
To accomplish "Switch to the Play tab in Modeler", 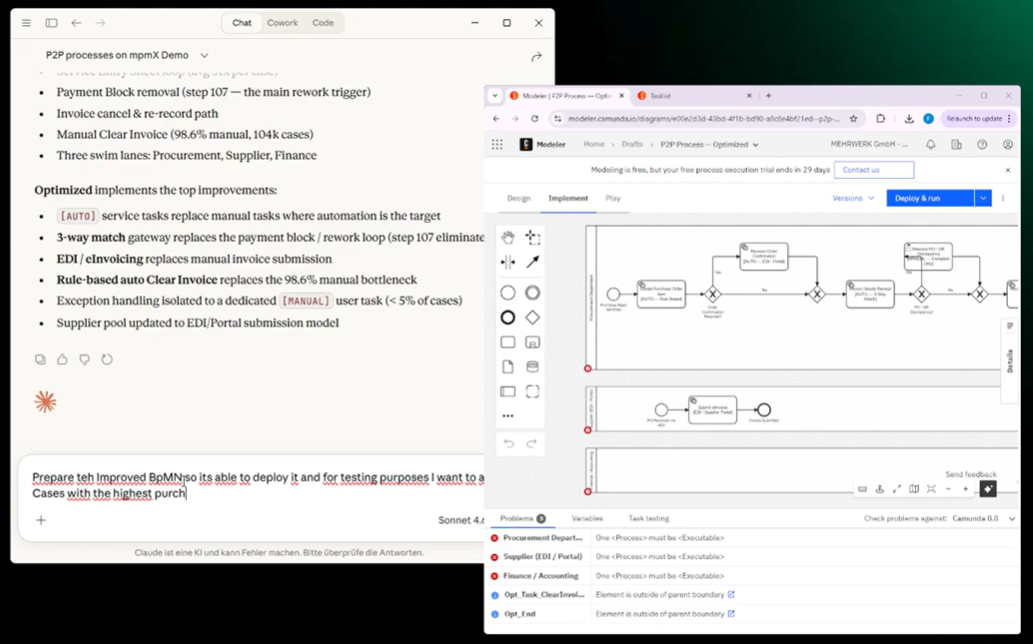I will click(x=613, y=198).
